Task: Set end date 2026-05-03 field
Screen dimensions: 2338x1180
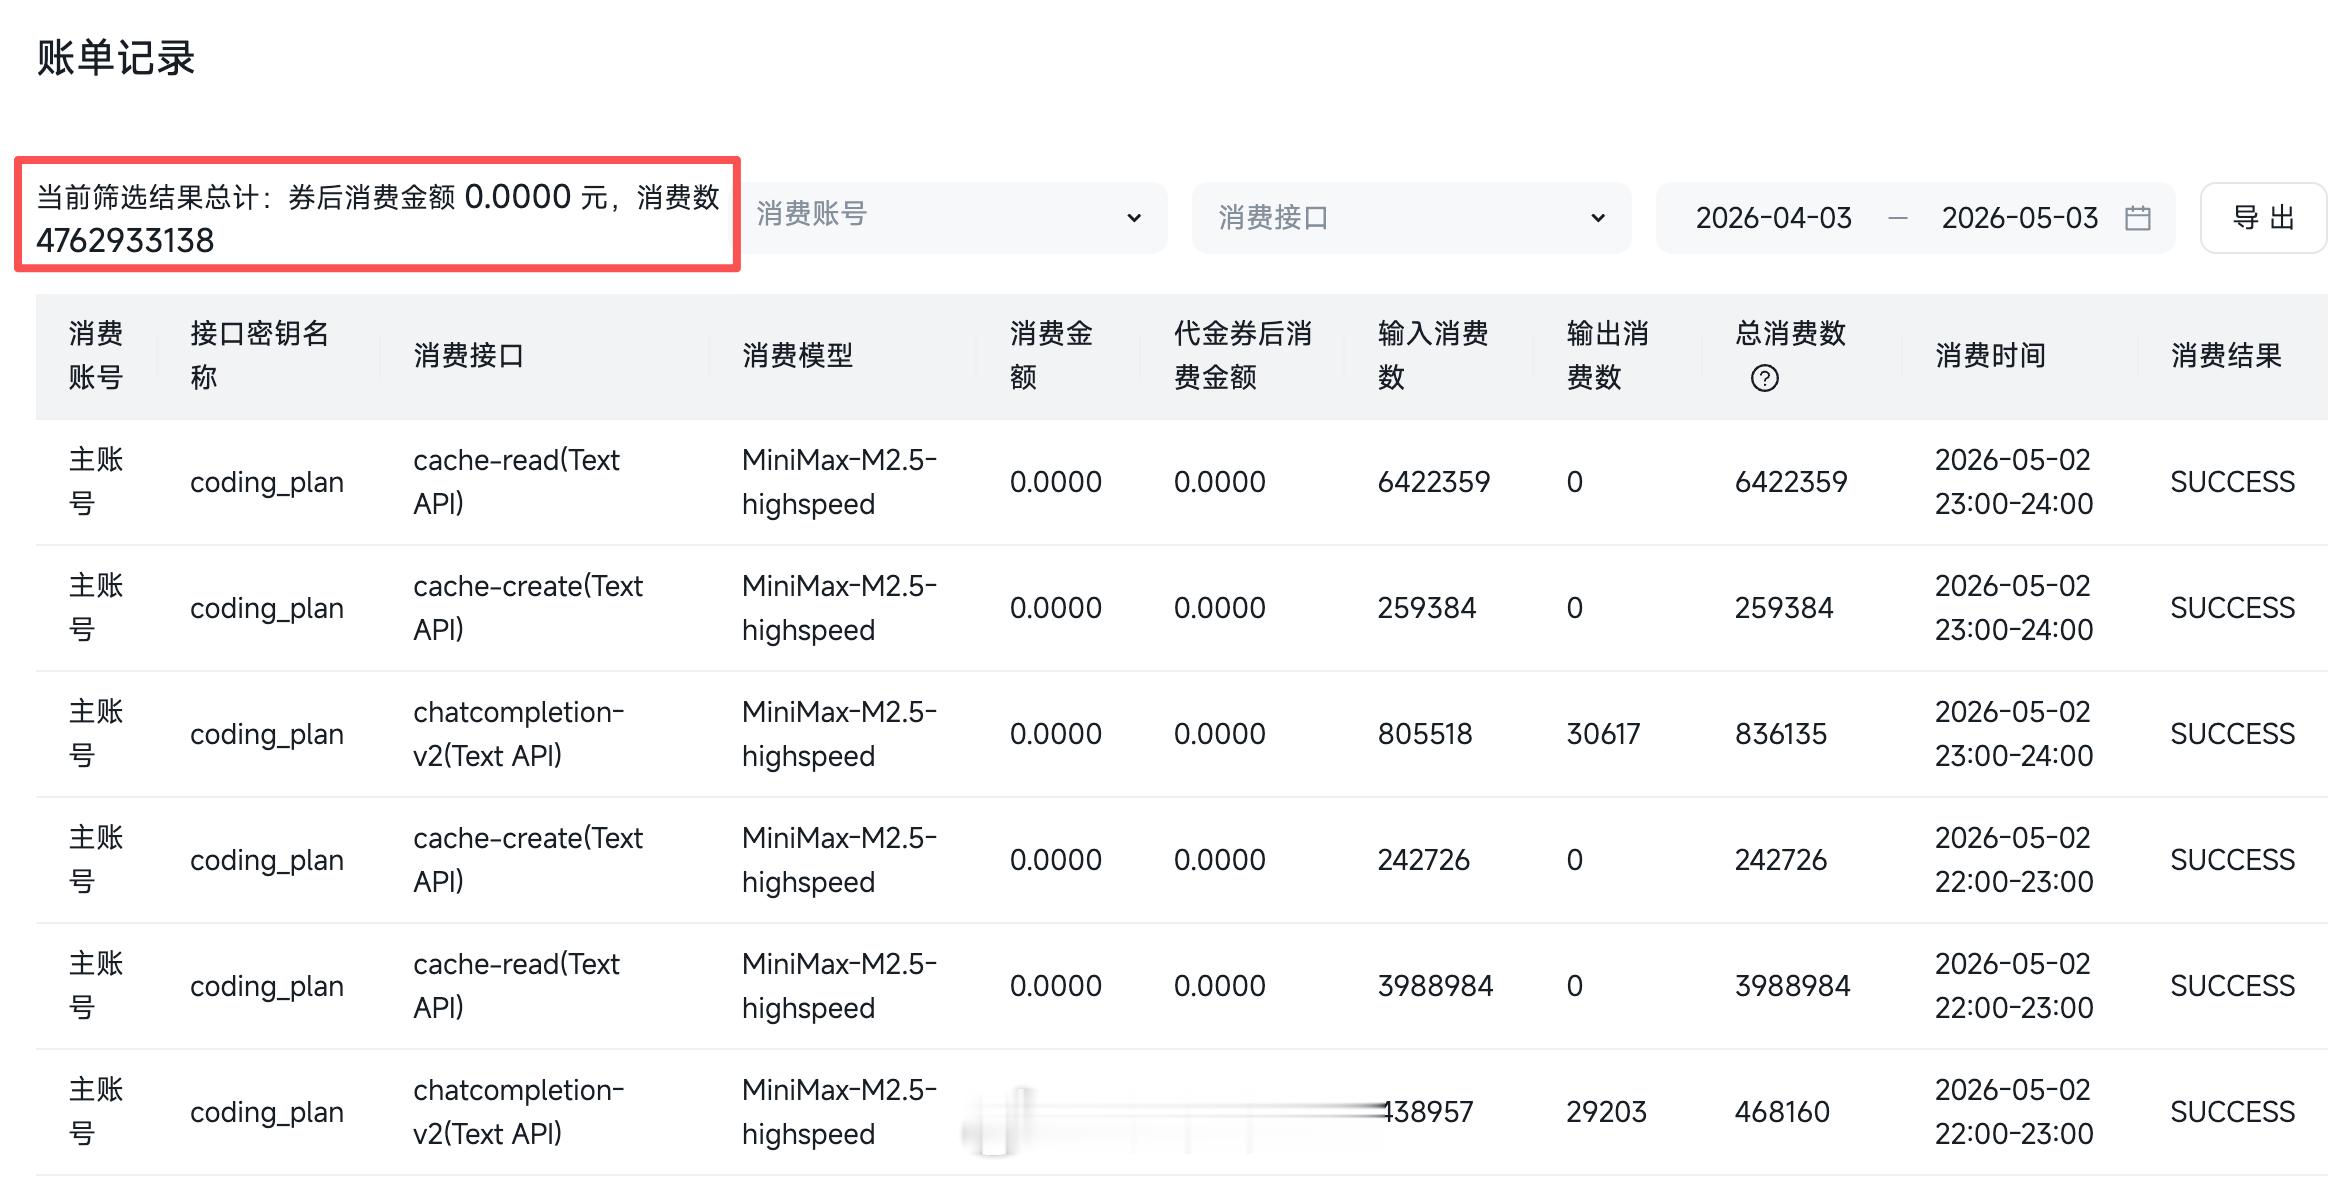Action: [2019, 218]
